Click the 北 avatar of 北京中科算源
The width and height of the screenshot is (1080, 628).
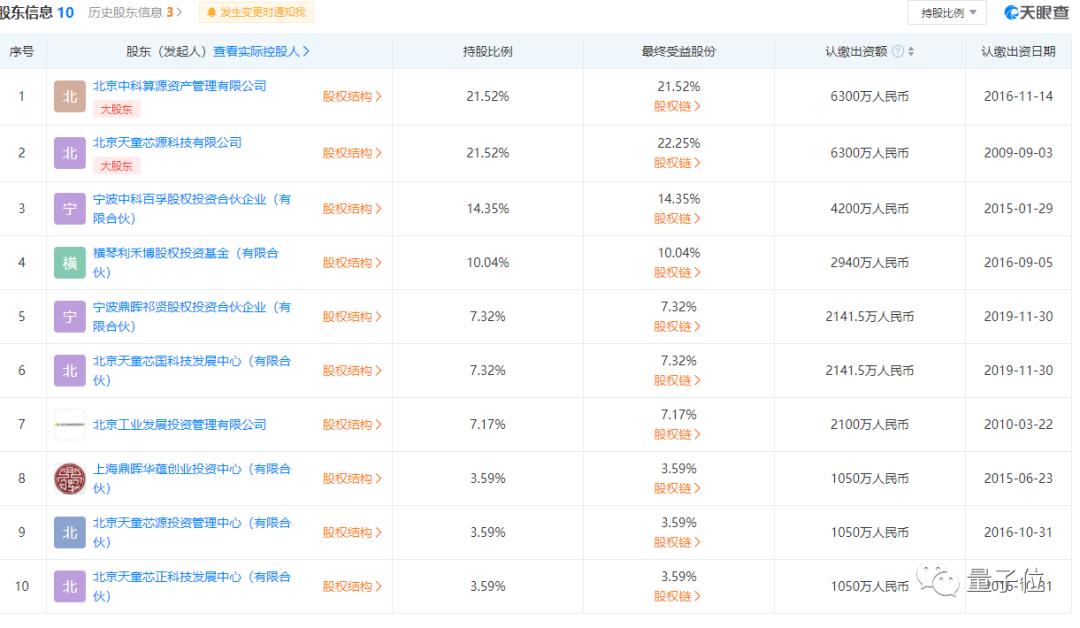[69, 97]
